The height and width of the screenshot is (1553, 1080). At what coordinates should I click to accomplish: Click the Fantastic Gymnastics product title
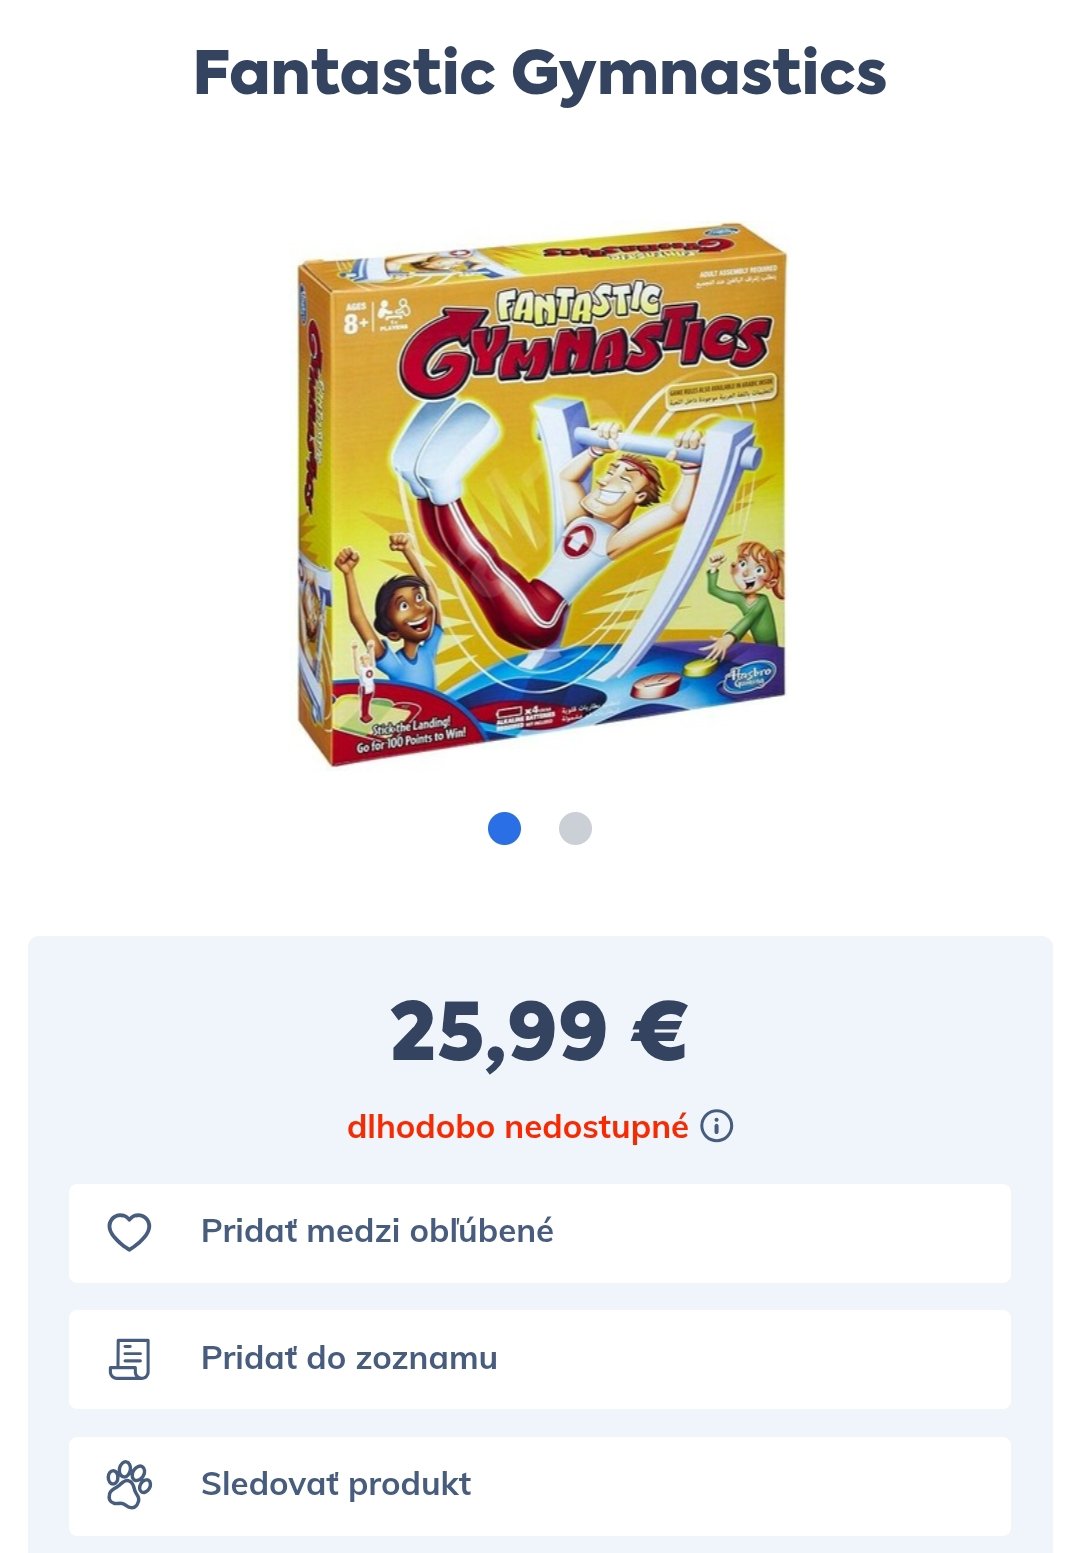coord(540,74)
